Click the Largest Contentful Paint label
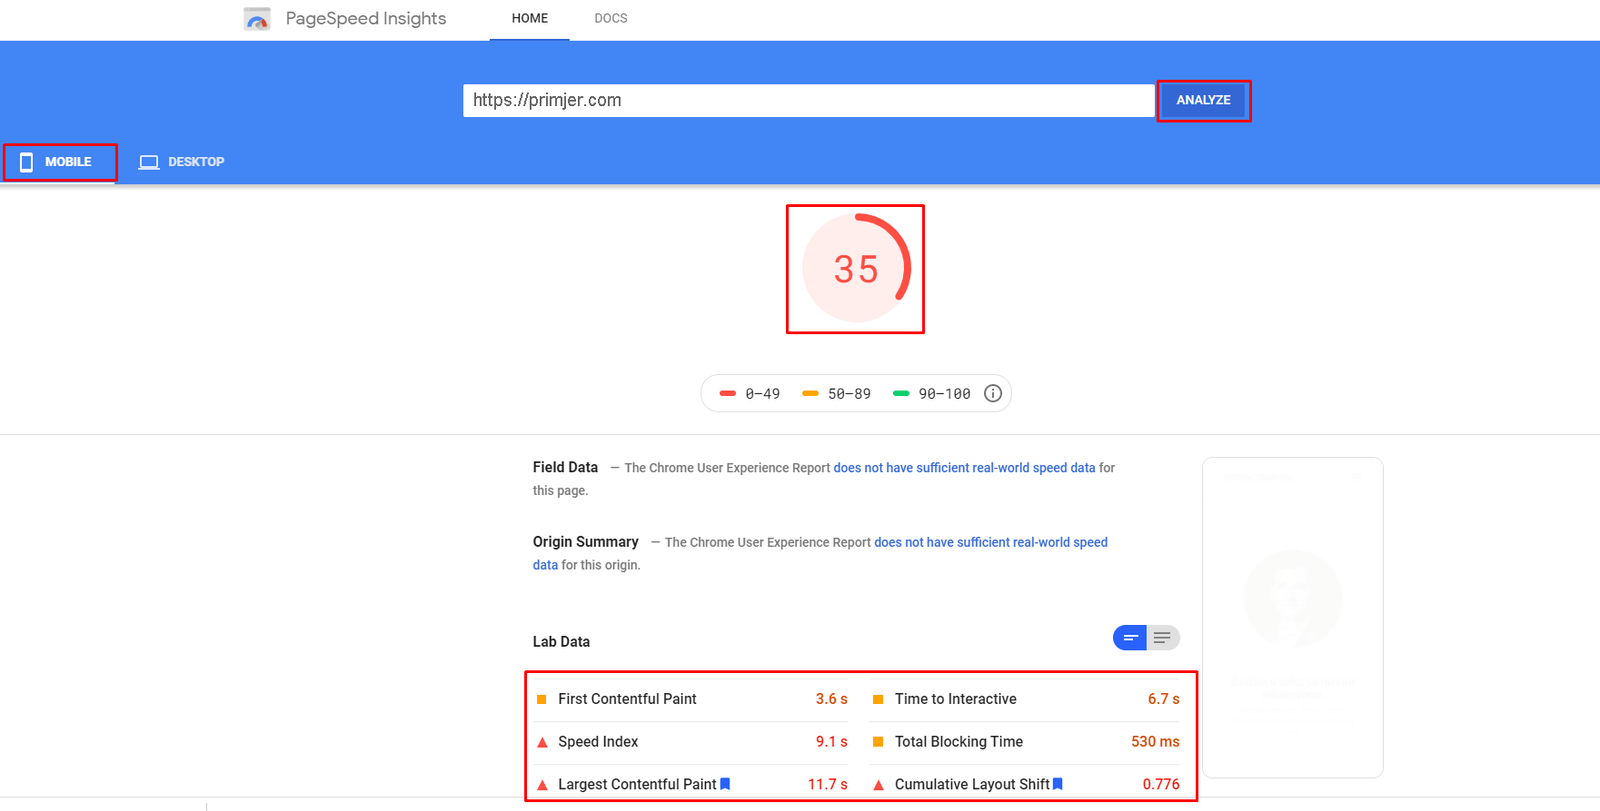The image size is (1600, 811). click(637, 784)
